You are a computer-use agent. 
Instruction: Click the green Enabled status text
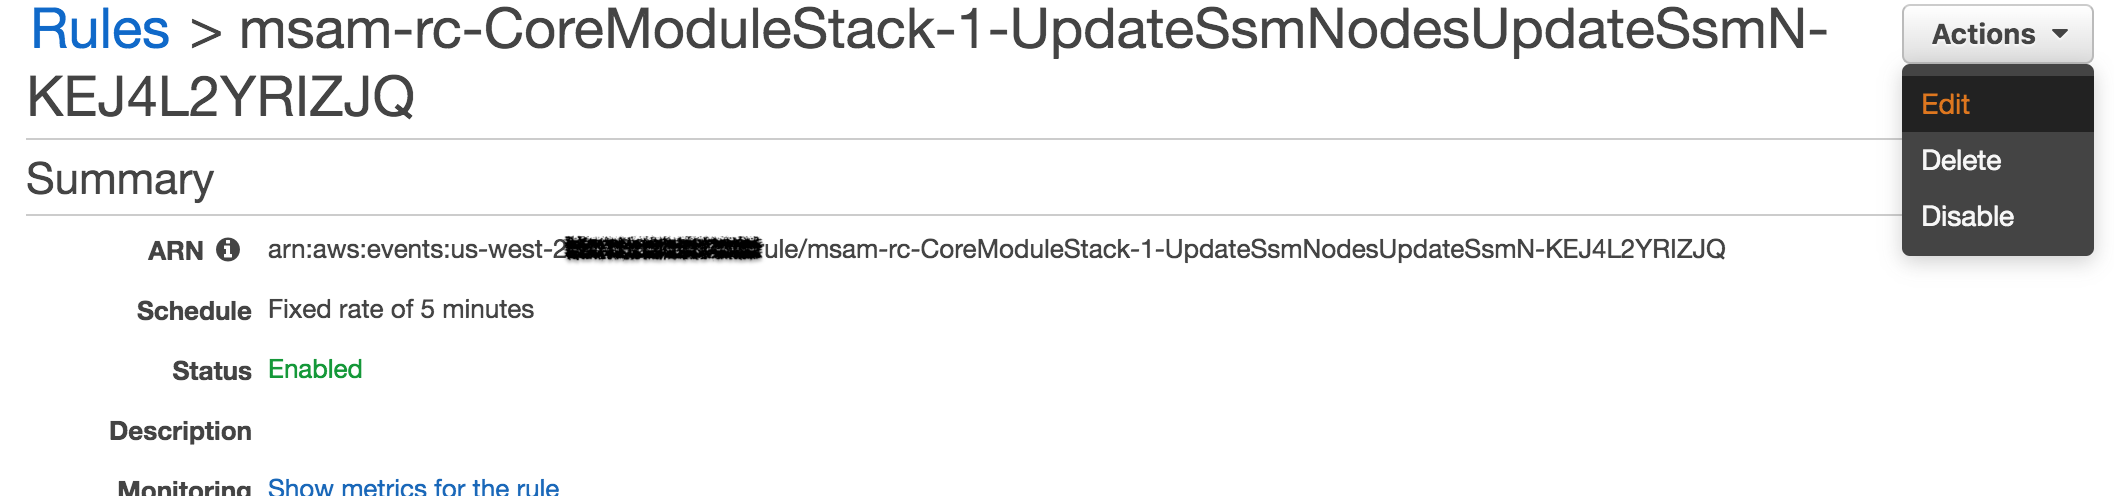(x=315, y=369)
